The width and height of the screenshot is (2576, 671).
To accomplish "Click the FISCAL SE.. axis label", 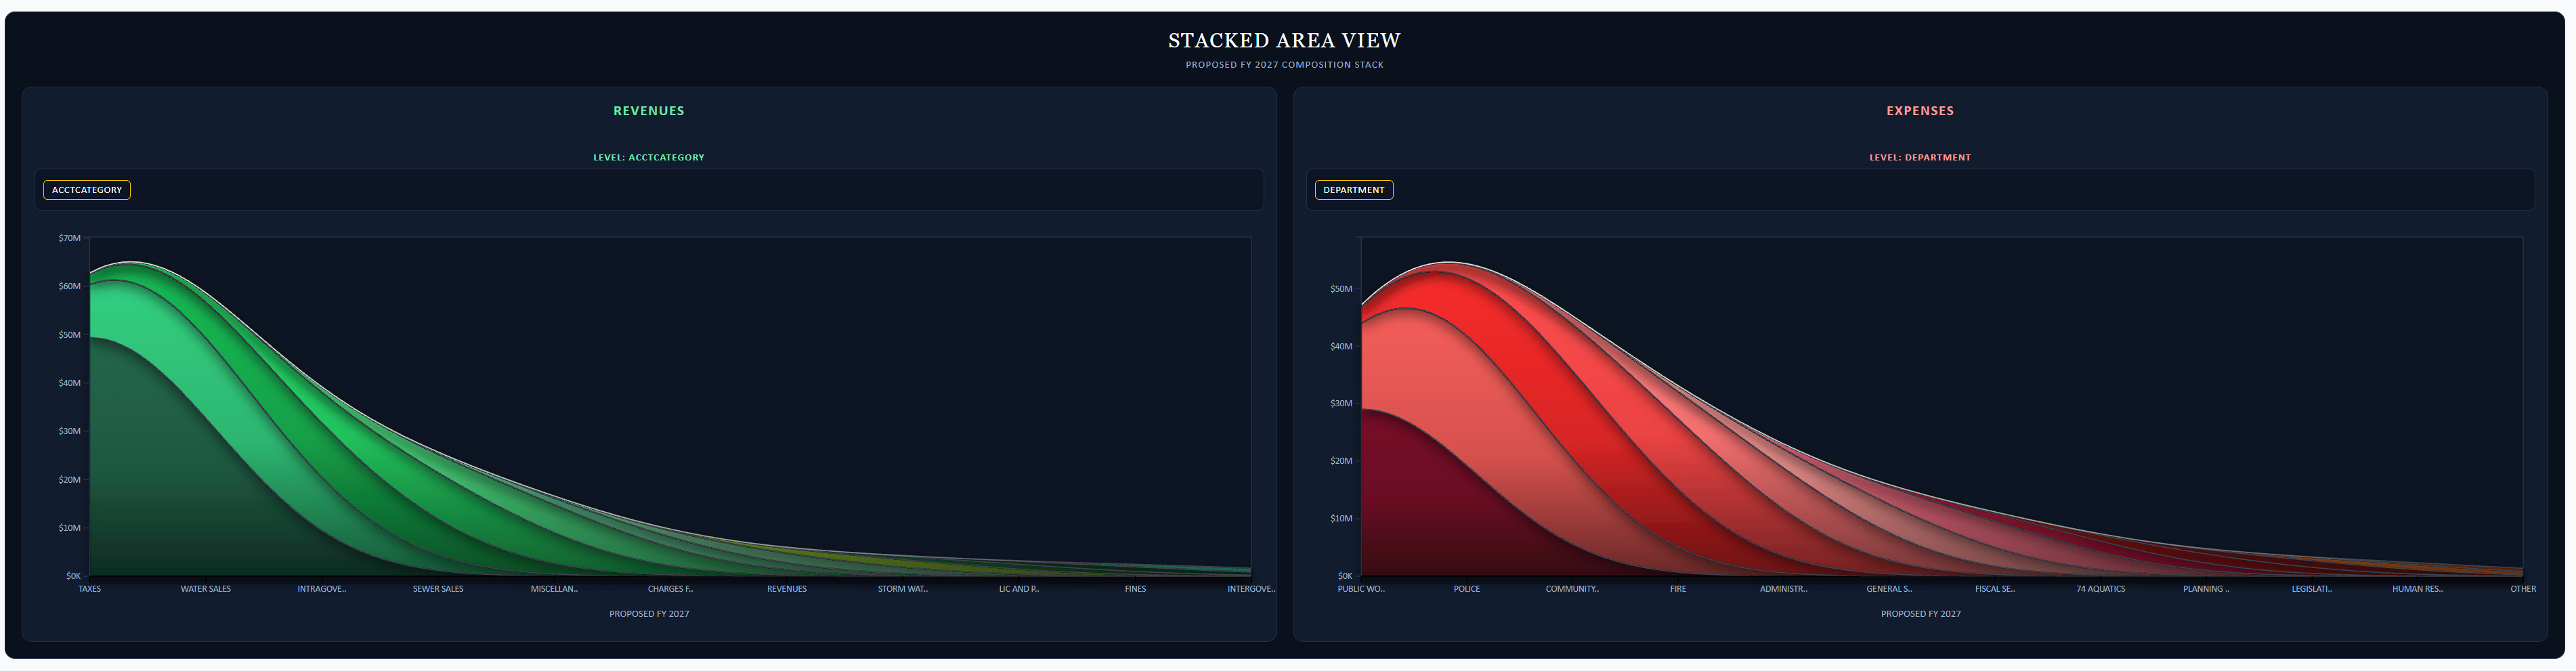I will (x=1995, y=589).
